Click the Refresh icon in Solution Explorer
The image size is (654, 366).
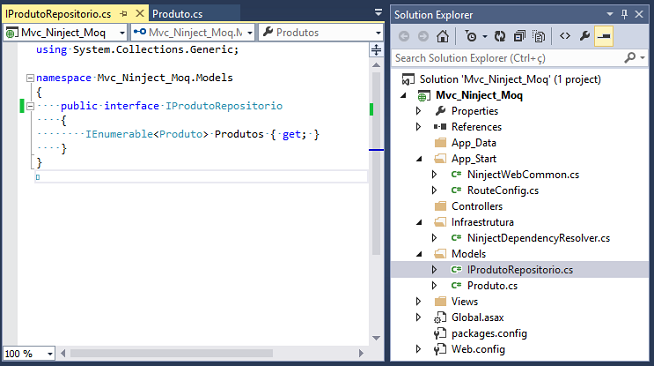point(500,37)
